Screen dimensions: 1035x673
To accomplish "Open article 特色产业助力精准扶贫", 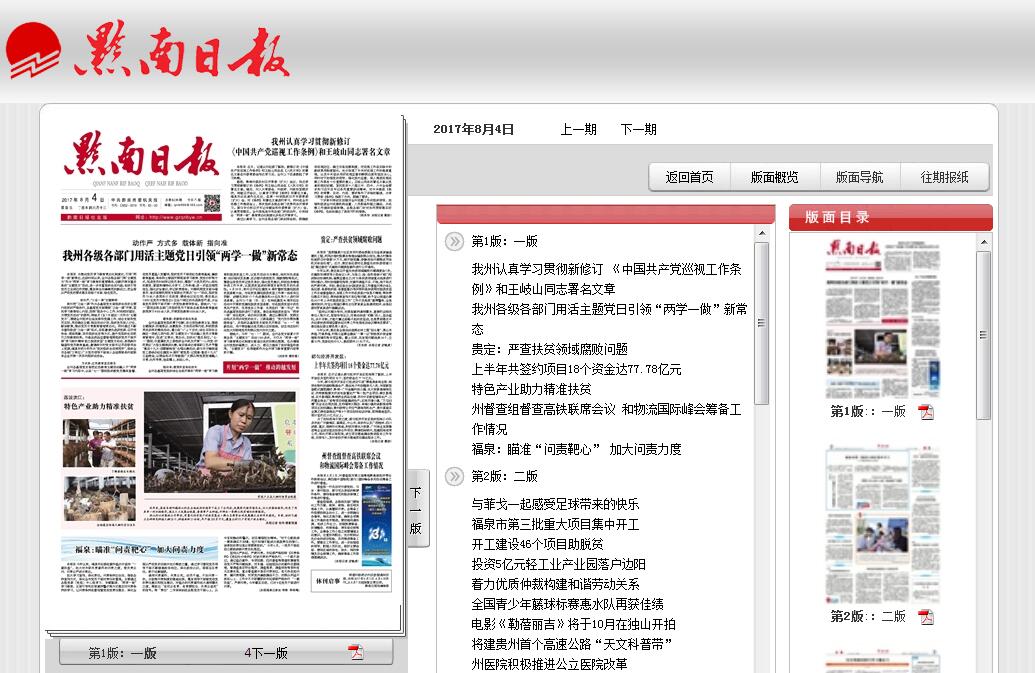I will (531, 389).
